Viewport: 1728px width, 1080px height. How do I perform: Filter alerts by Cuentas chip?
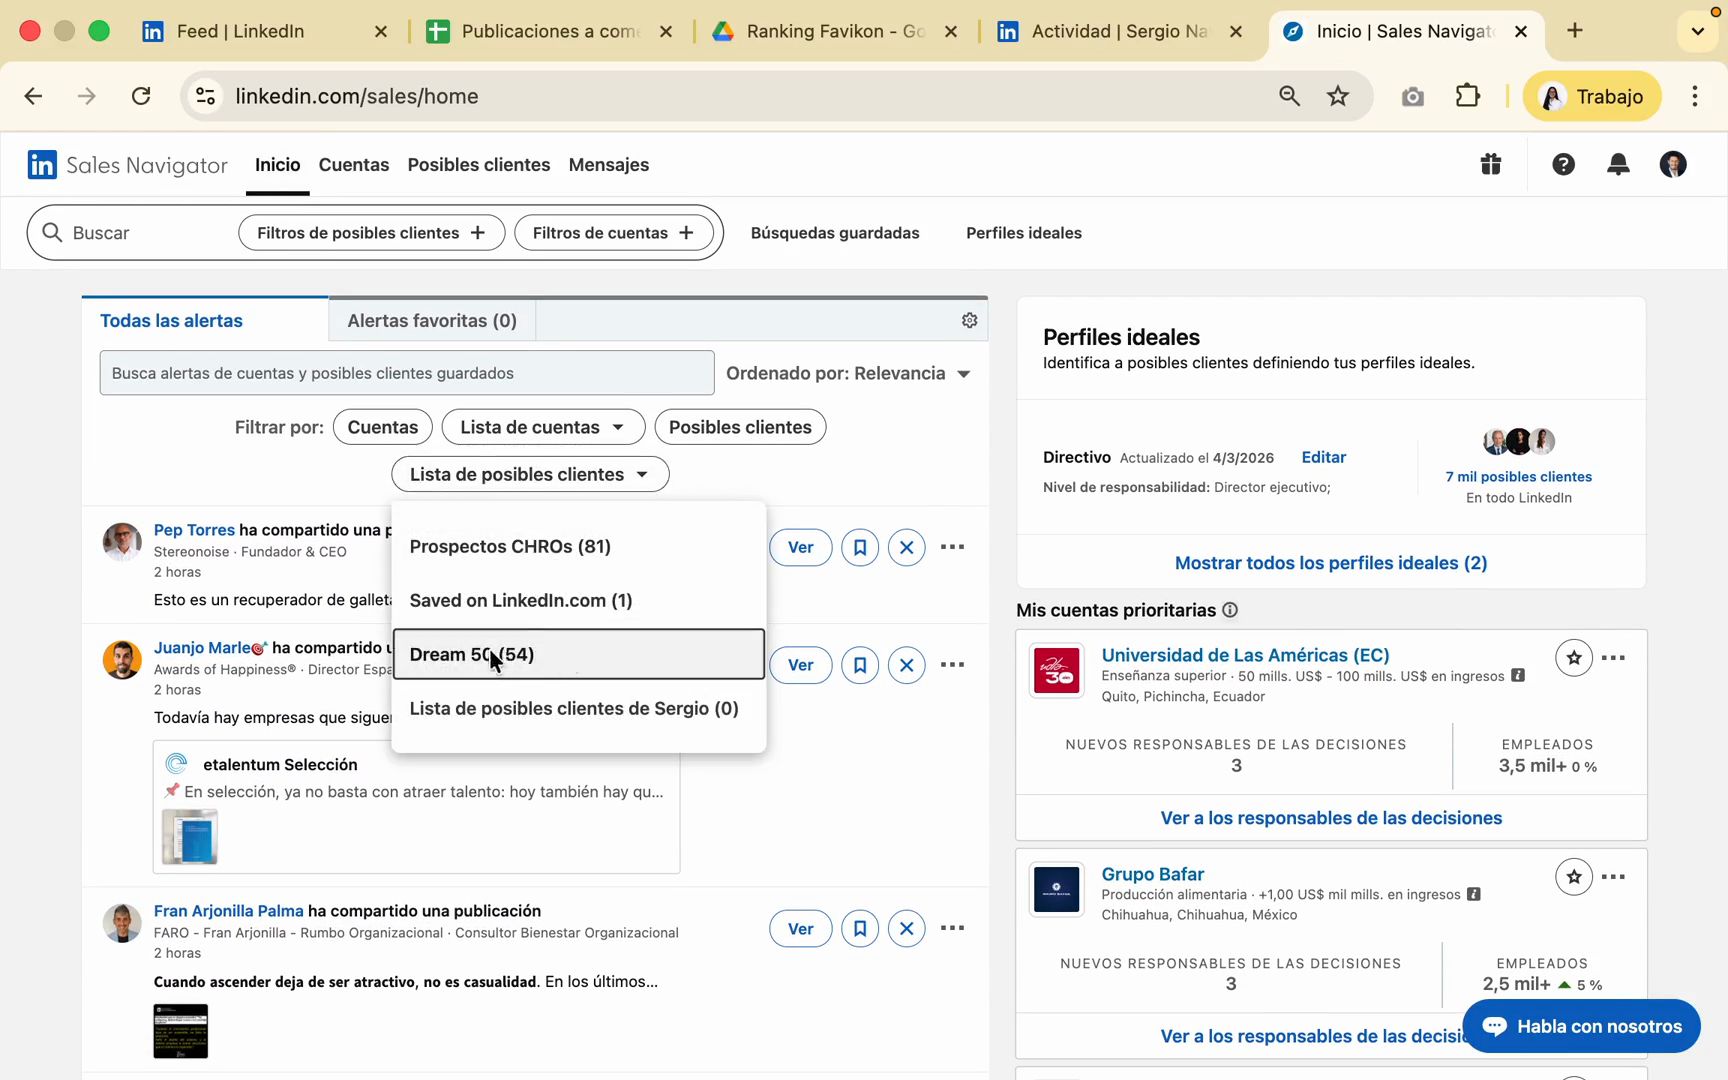pyautogui.click(x=383, y=427)
